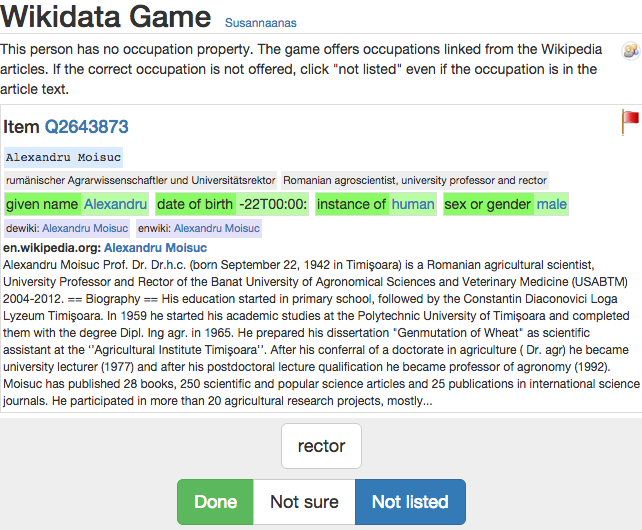This screenshot has width=642, height=530.
Task: Open the en.wikipedia.org Alexandru Moisuc heading link
Action: tap(155, 248)
